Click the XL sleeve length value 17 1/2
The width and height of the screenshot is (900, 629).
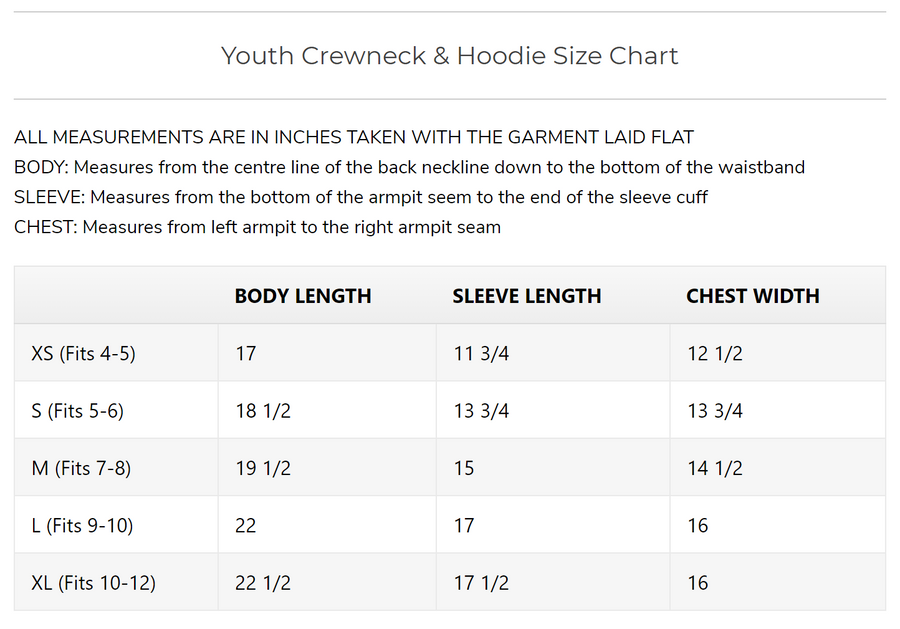pos(481,583)
